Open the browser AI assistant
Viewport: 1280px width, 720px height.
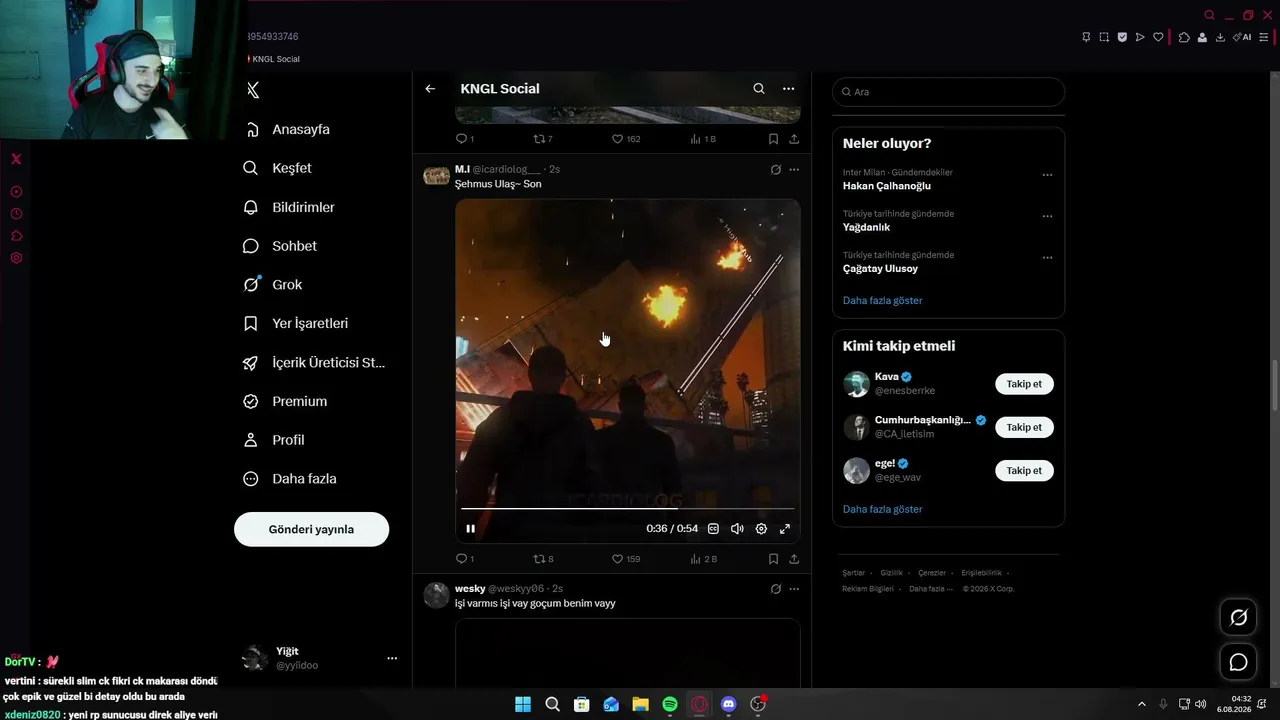tap(1242, 37)
